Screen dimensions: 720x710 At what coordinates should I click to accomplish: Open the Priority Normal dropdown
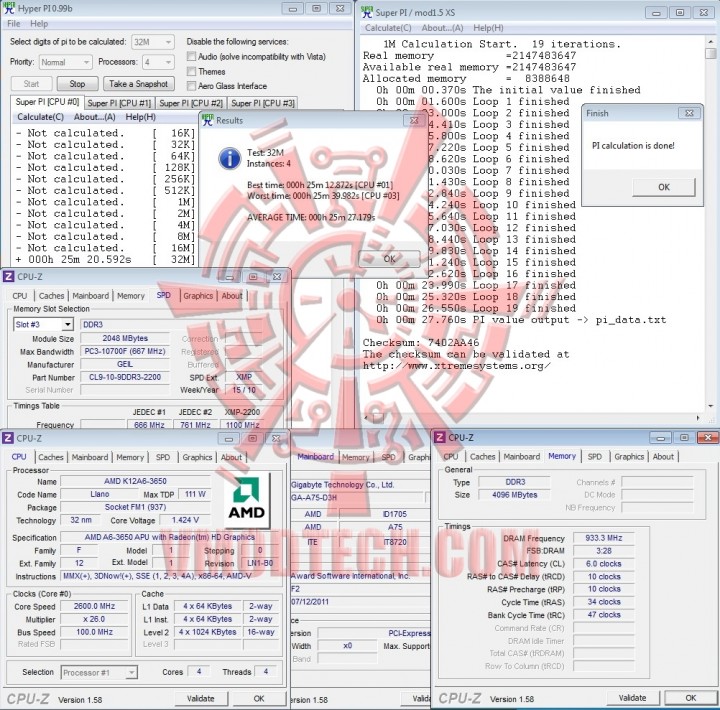click(x=66, y=62)
